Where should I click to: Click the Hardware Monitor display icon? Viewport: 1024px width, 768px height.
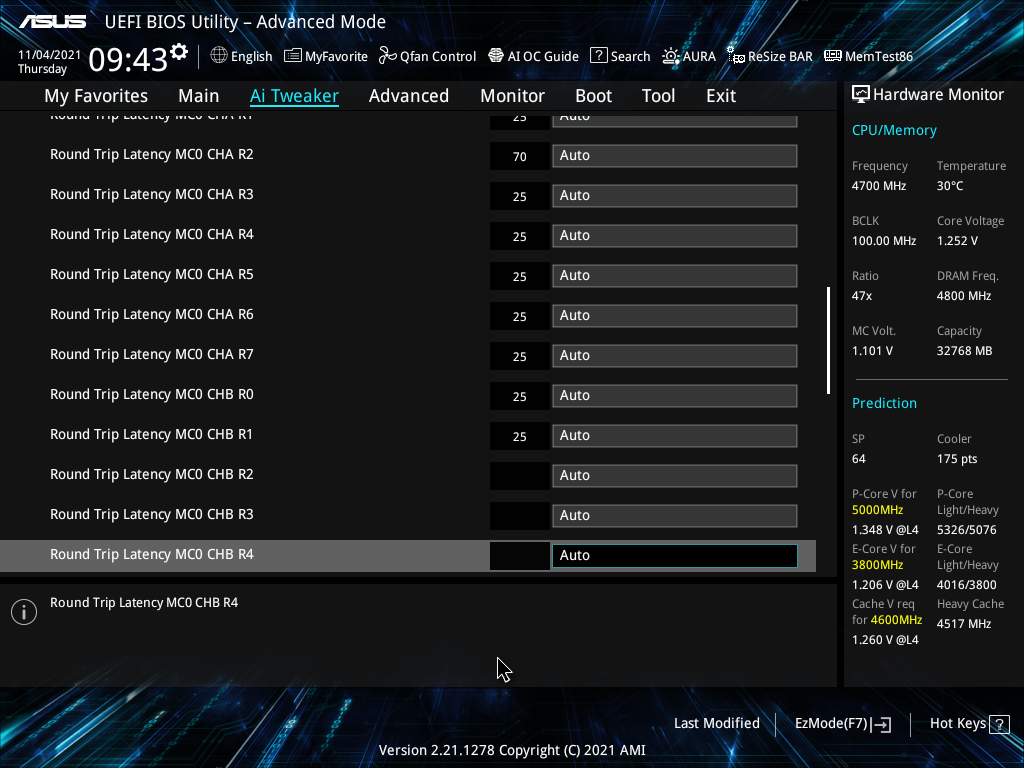tap(861, 94)
